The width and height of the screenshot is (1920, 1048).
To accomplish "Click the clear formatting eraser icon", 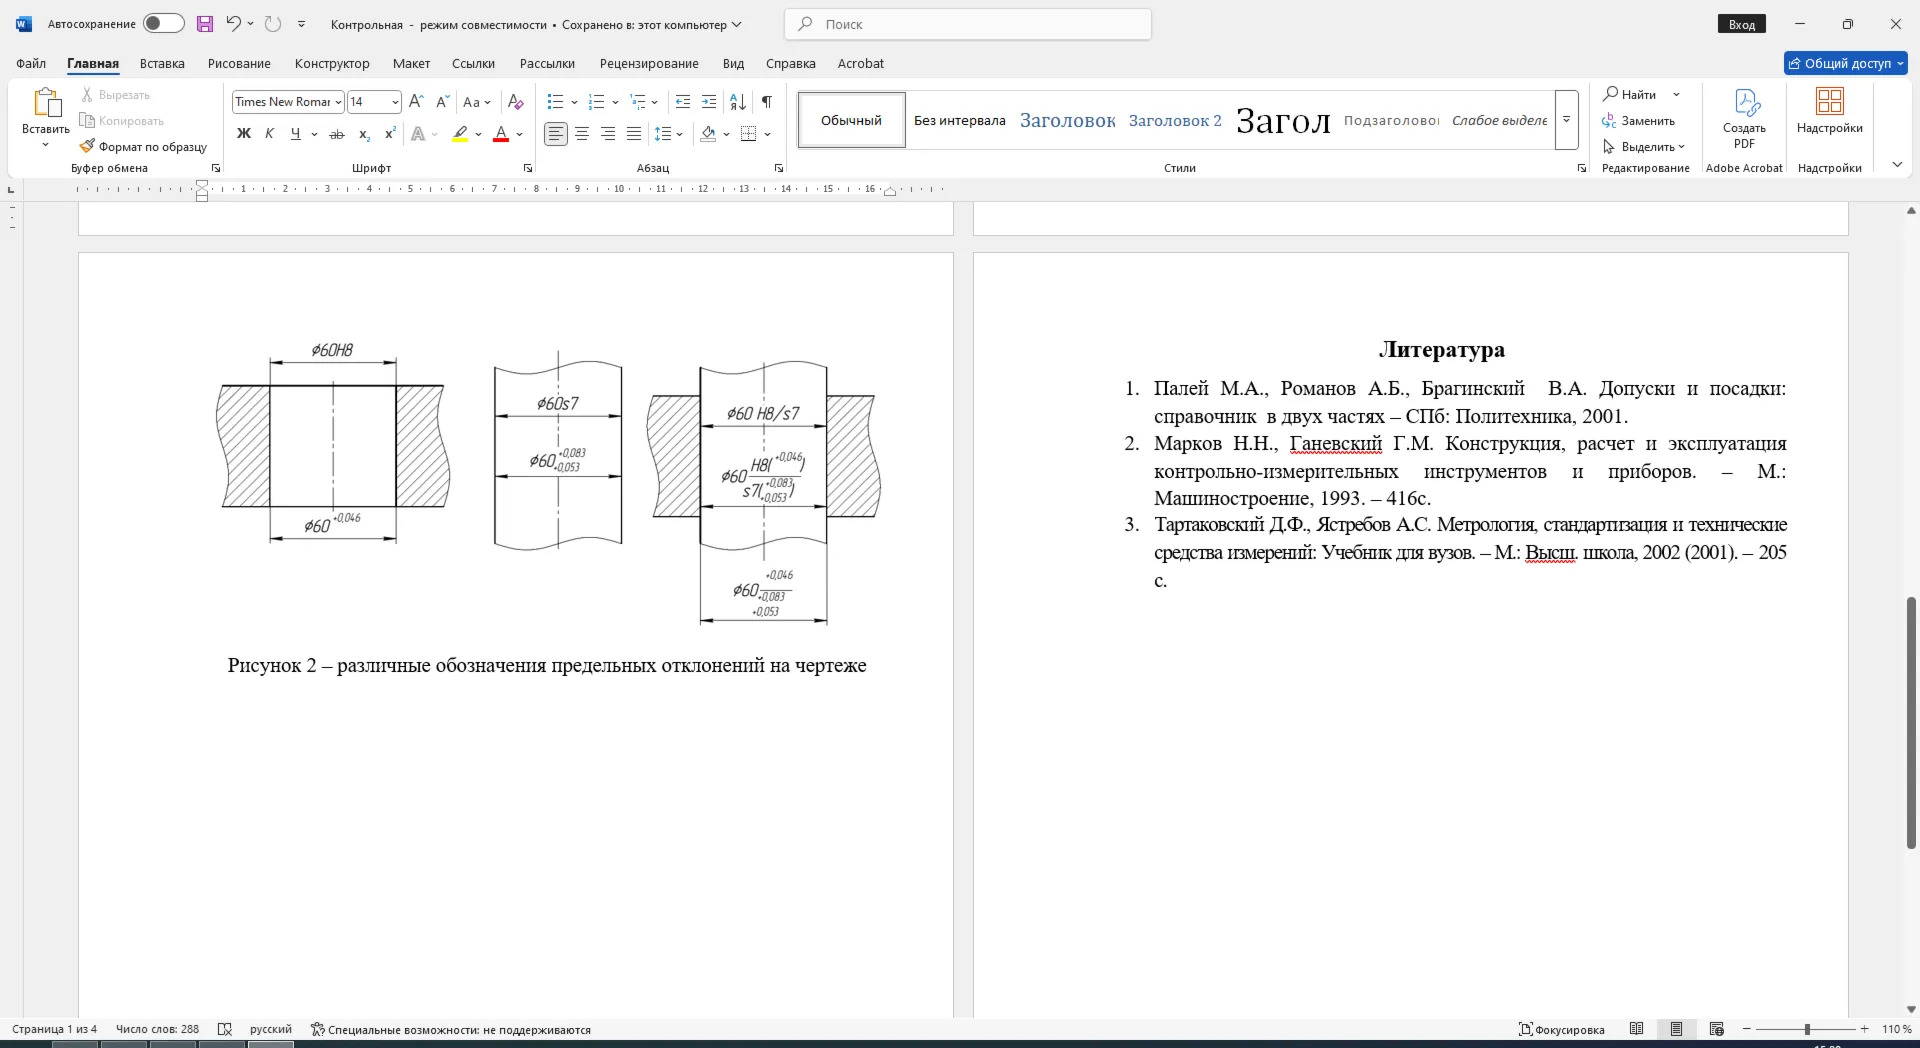I will click(515, 102).
